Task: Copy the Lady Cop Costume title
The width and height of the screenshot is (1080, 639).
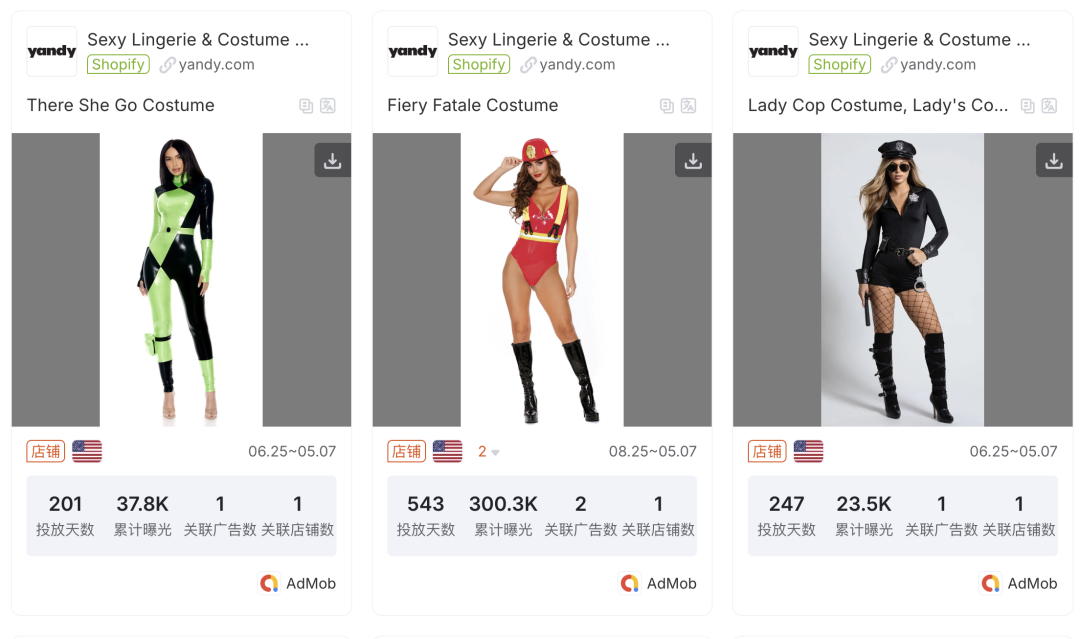Action: (x=1028, y=106)
